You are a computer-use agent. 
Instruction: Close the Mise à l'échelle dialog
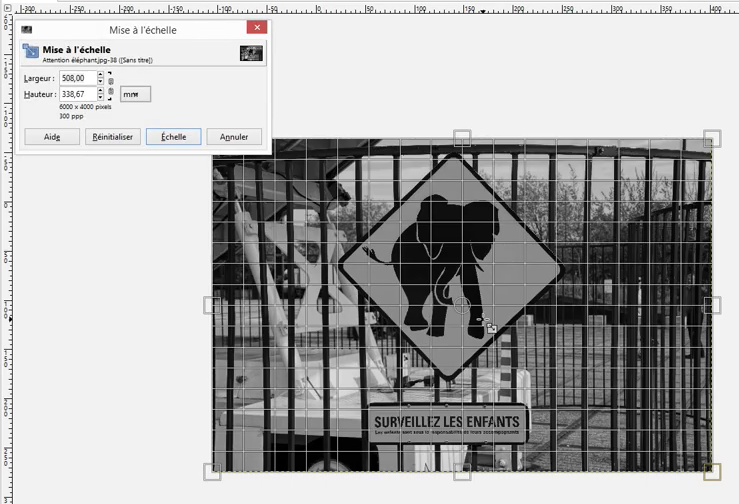257,29
